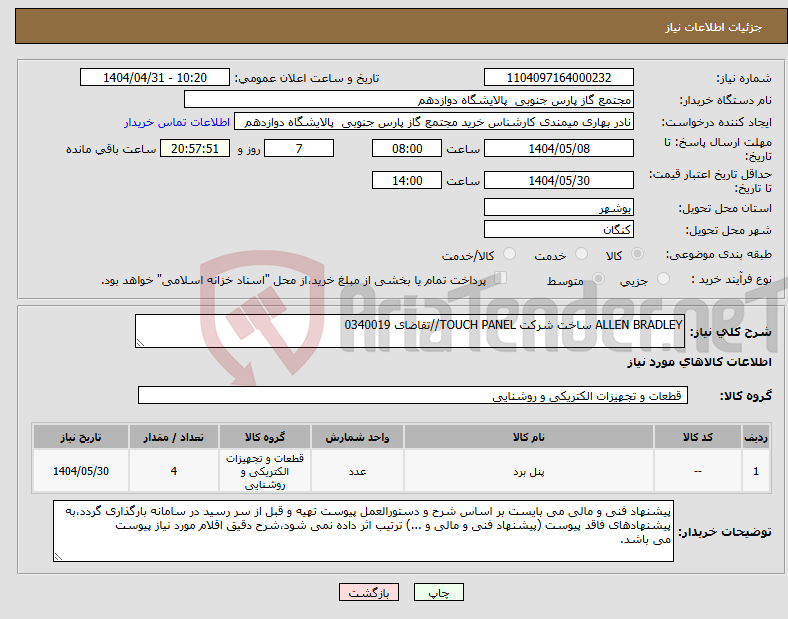Open the اطلاعات تماس خریدار link
The width and height of the screenshot is (788, 619).
[177, 122]
